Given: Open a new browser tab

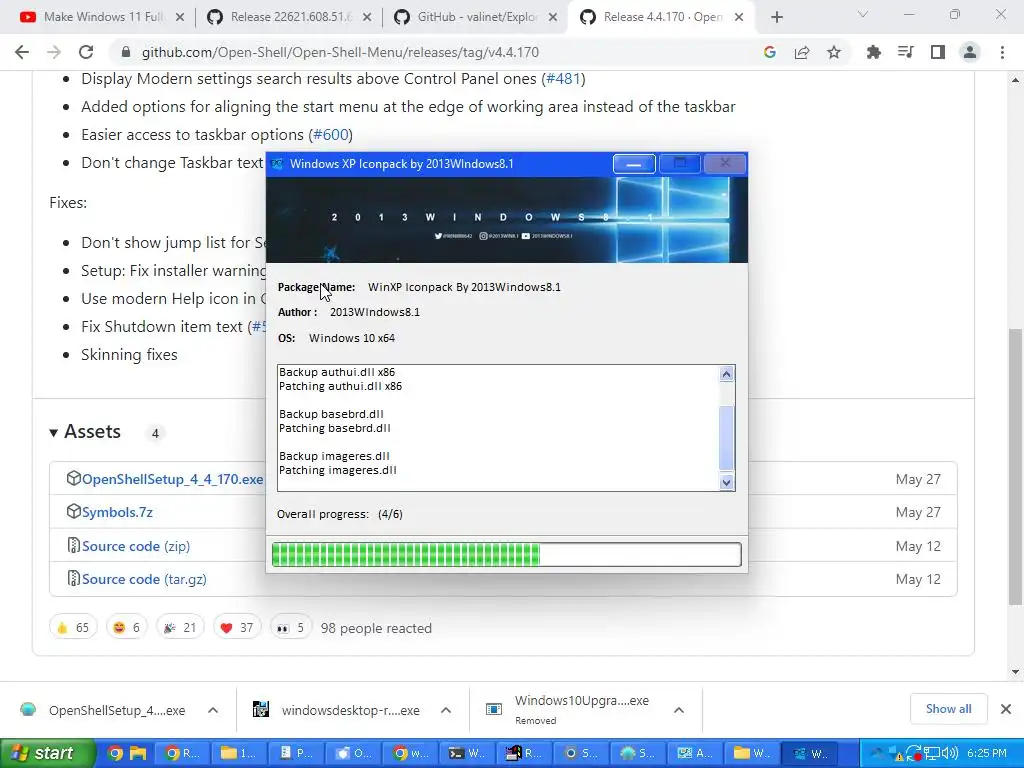Looking at the screenshot, I should click(776, 18).
